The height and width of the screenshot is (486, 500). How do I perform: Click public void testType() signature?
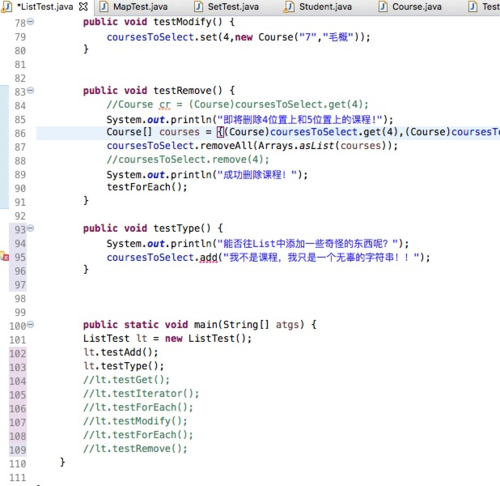pos(153,228)
